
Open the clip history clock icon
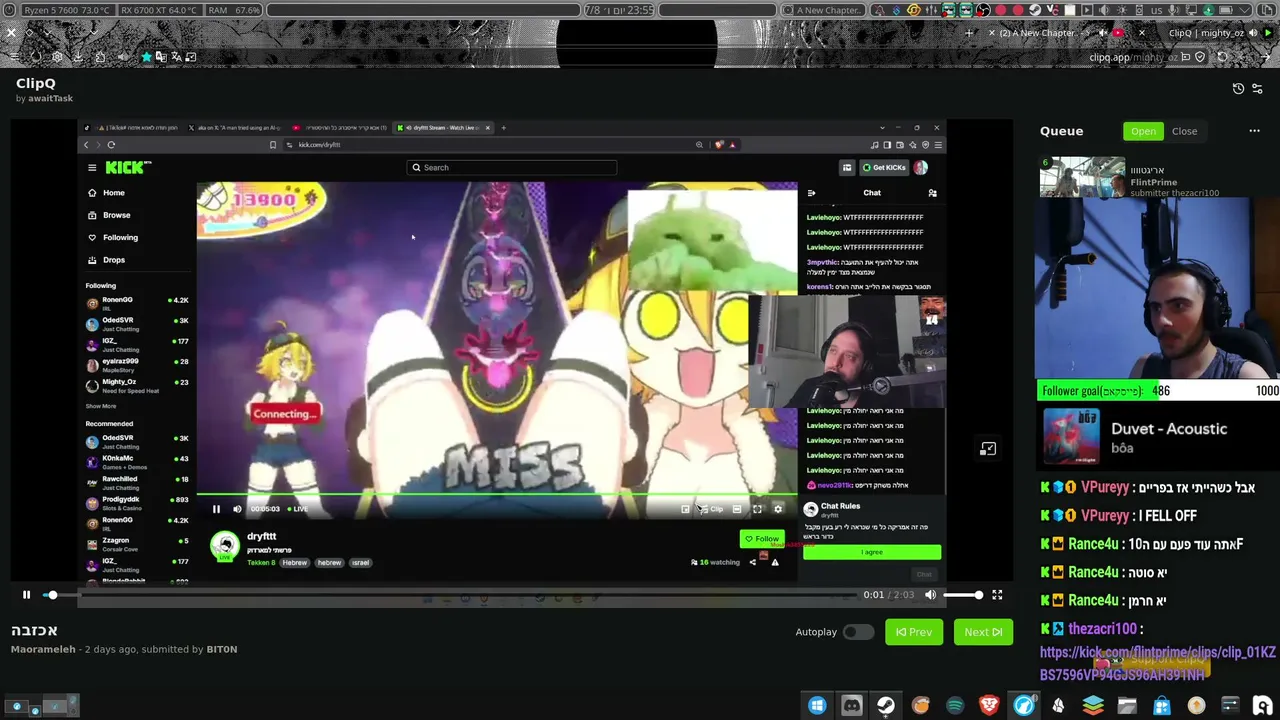point(1238,88)
